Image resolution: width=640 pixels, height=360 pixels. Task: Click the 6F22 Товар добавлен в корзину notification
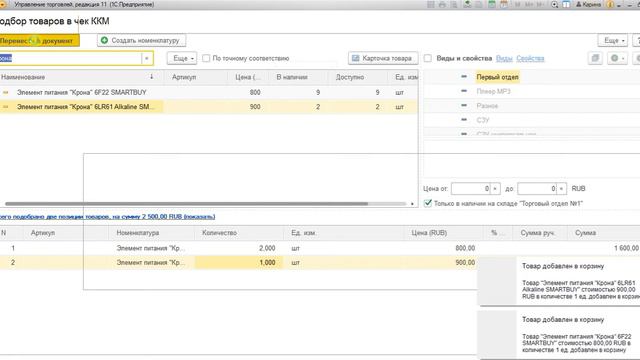coord(559,334)
